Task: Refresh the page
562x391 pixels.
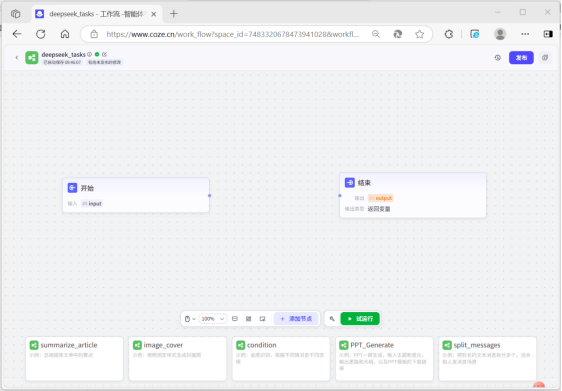Action: pyautogui.click(x=41, y=34)
